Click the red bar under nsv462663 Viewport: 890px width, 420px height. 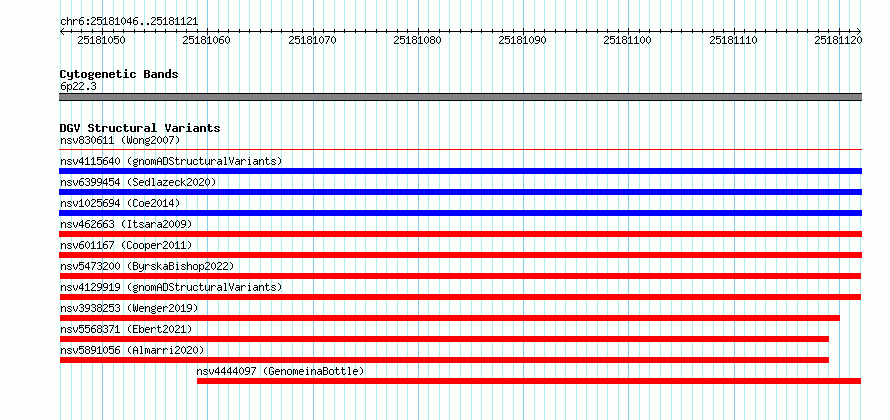(x=461, y=234)
